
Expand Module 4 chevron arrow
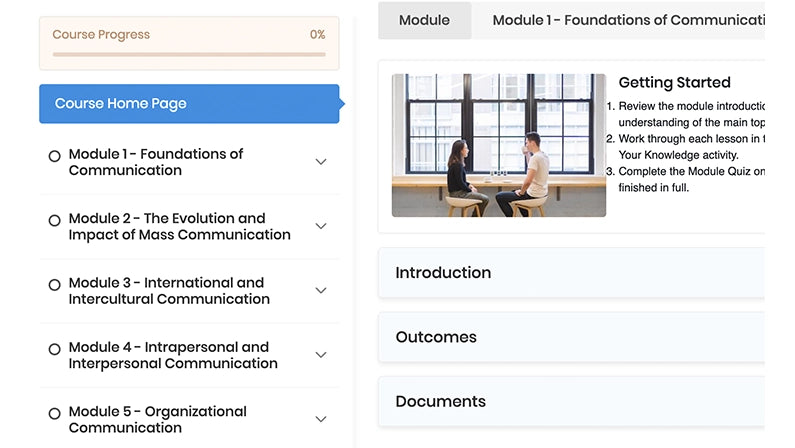[321, 355]
